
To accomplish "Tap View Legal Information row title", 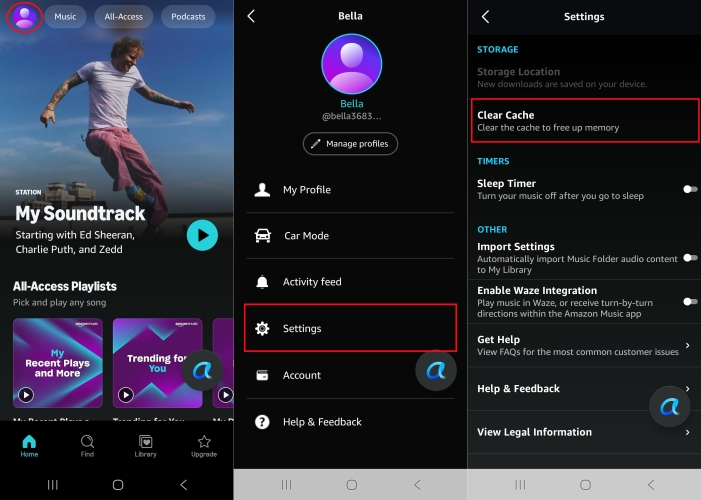I will click(x=534, y=432).
